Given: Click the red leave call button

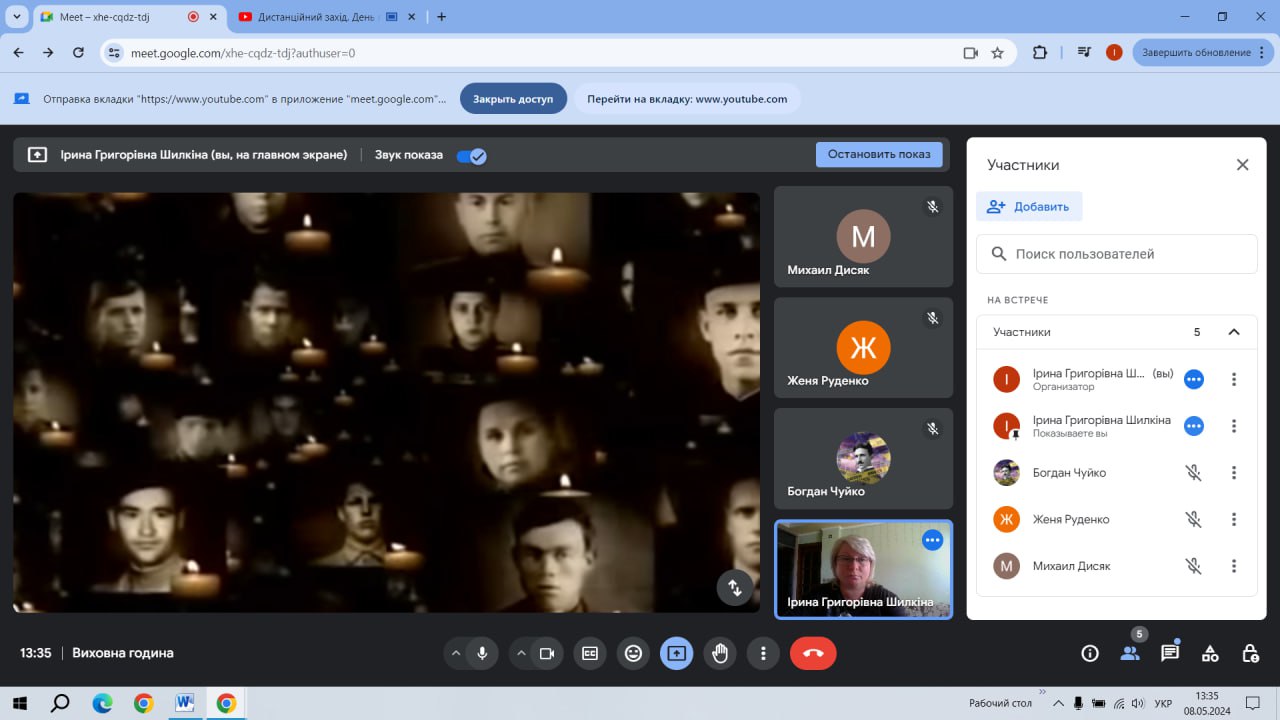Looking at the screenshot, I should (813, 653).
